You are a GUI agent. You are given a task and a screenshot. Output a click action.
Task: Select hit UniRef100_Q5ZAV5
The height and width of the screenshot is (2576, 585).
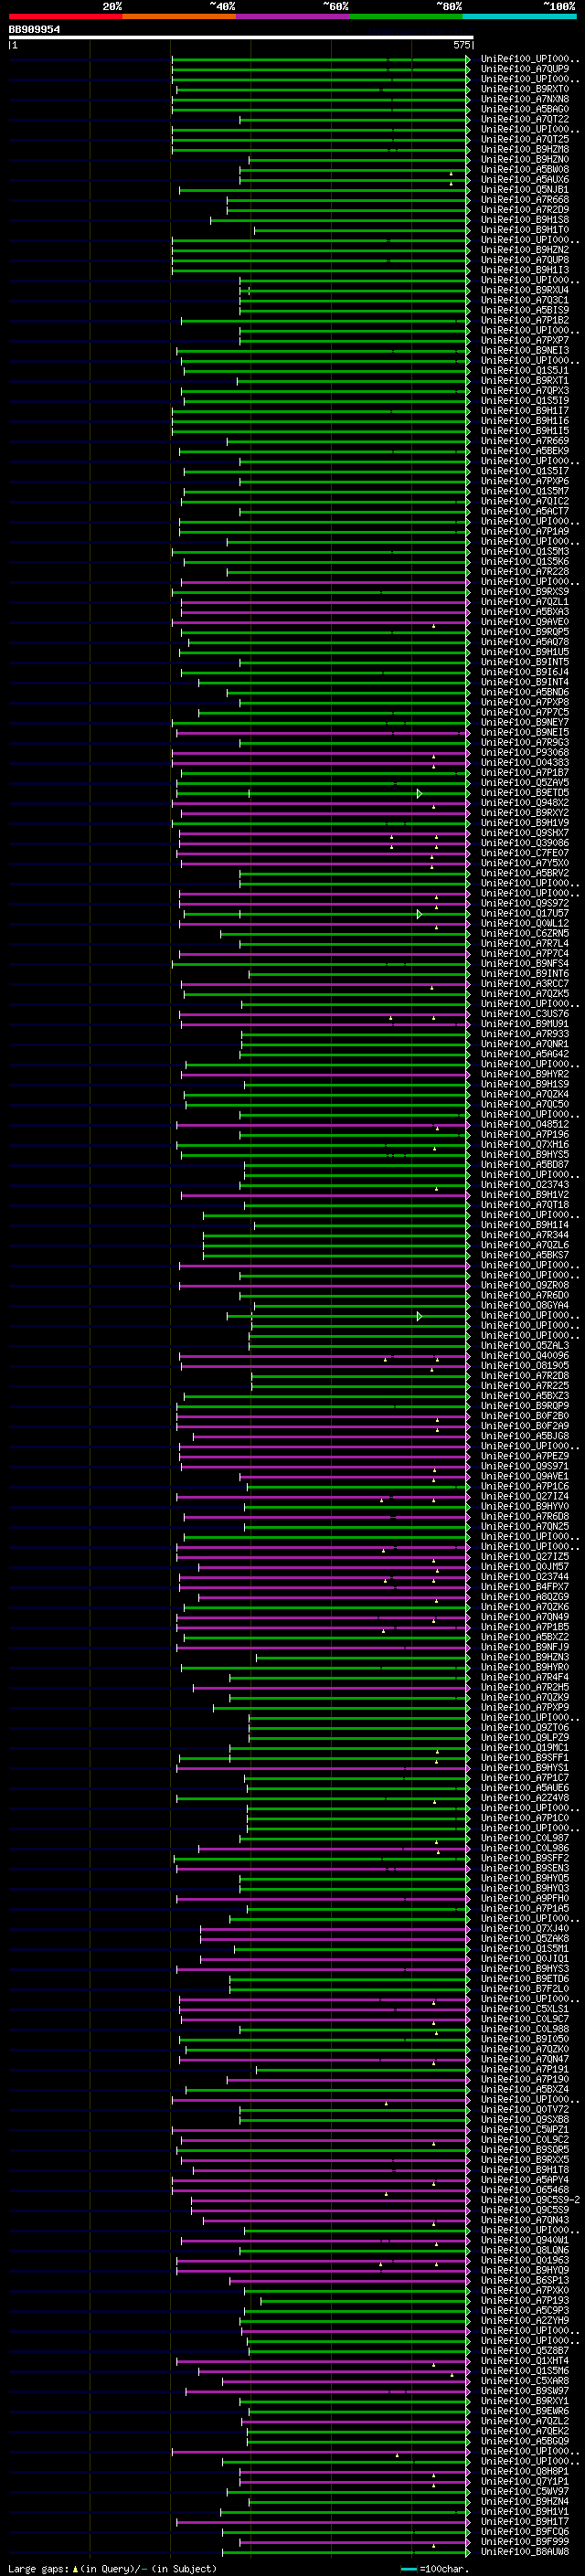(x=525, y=782)
